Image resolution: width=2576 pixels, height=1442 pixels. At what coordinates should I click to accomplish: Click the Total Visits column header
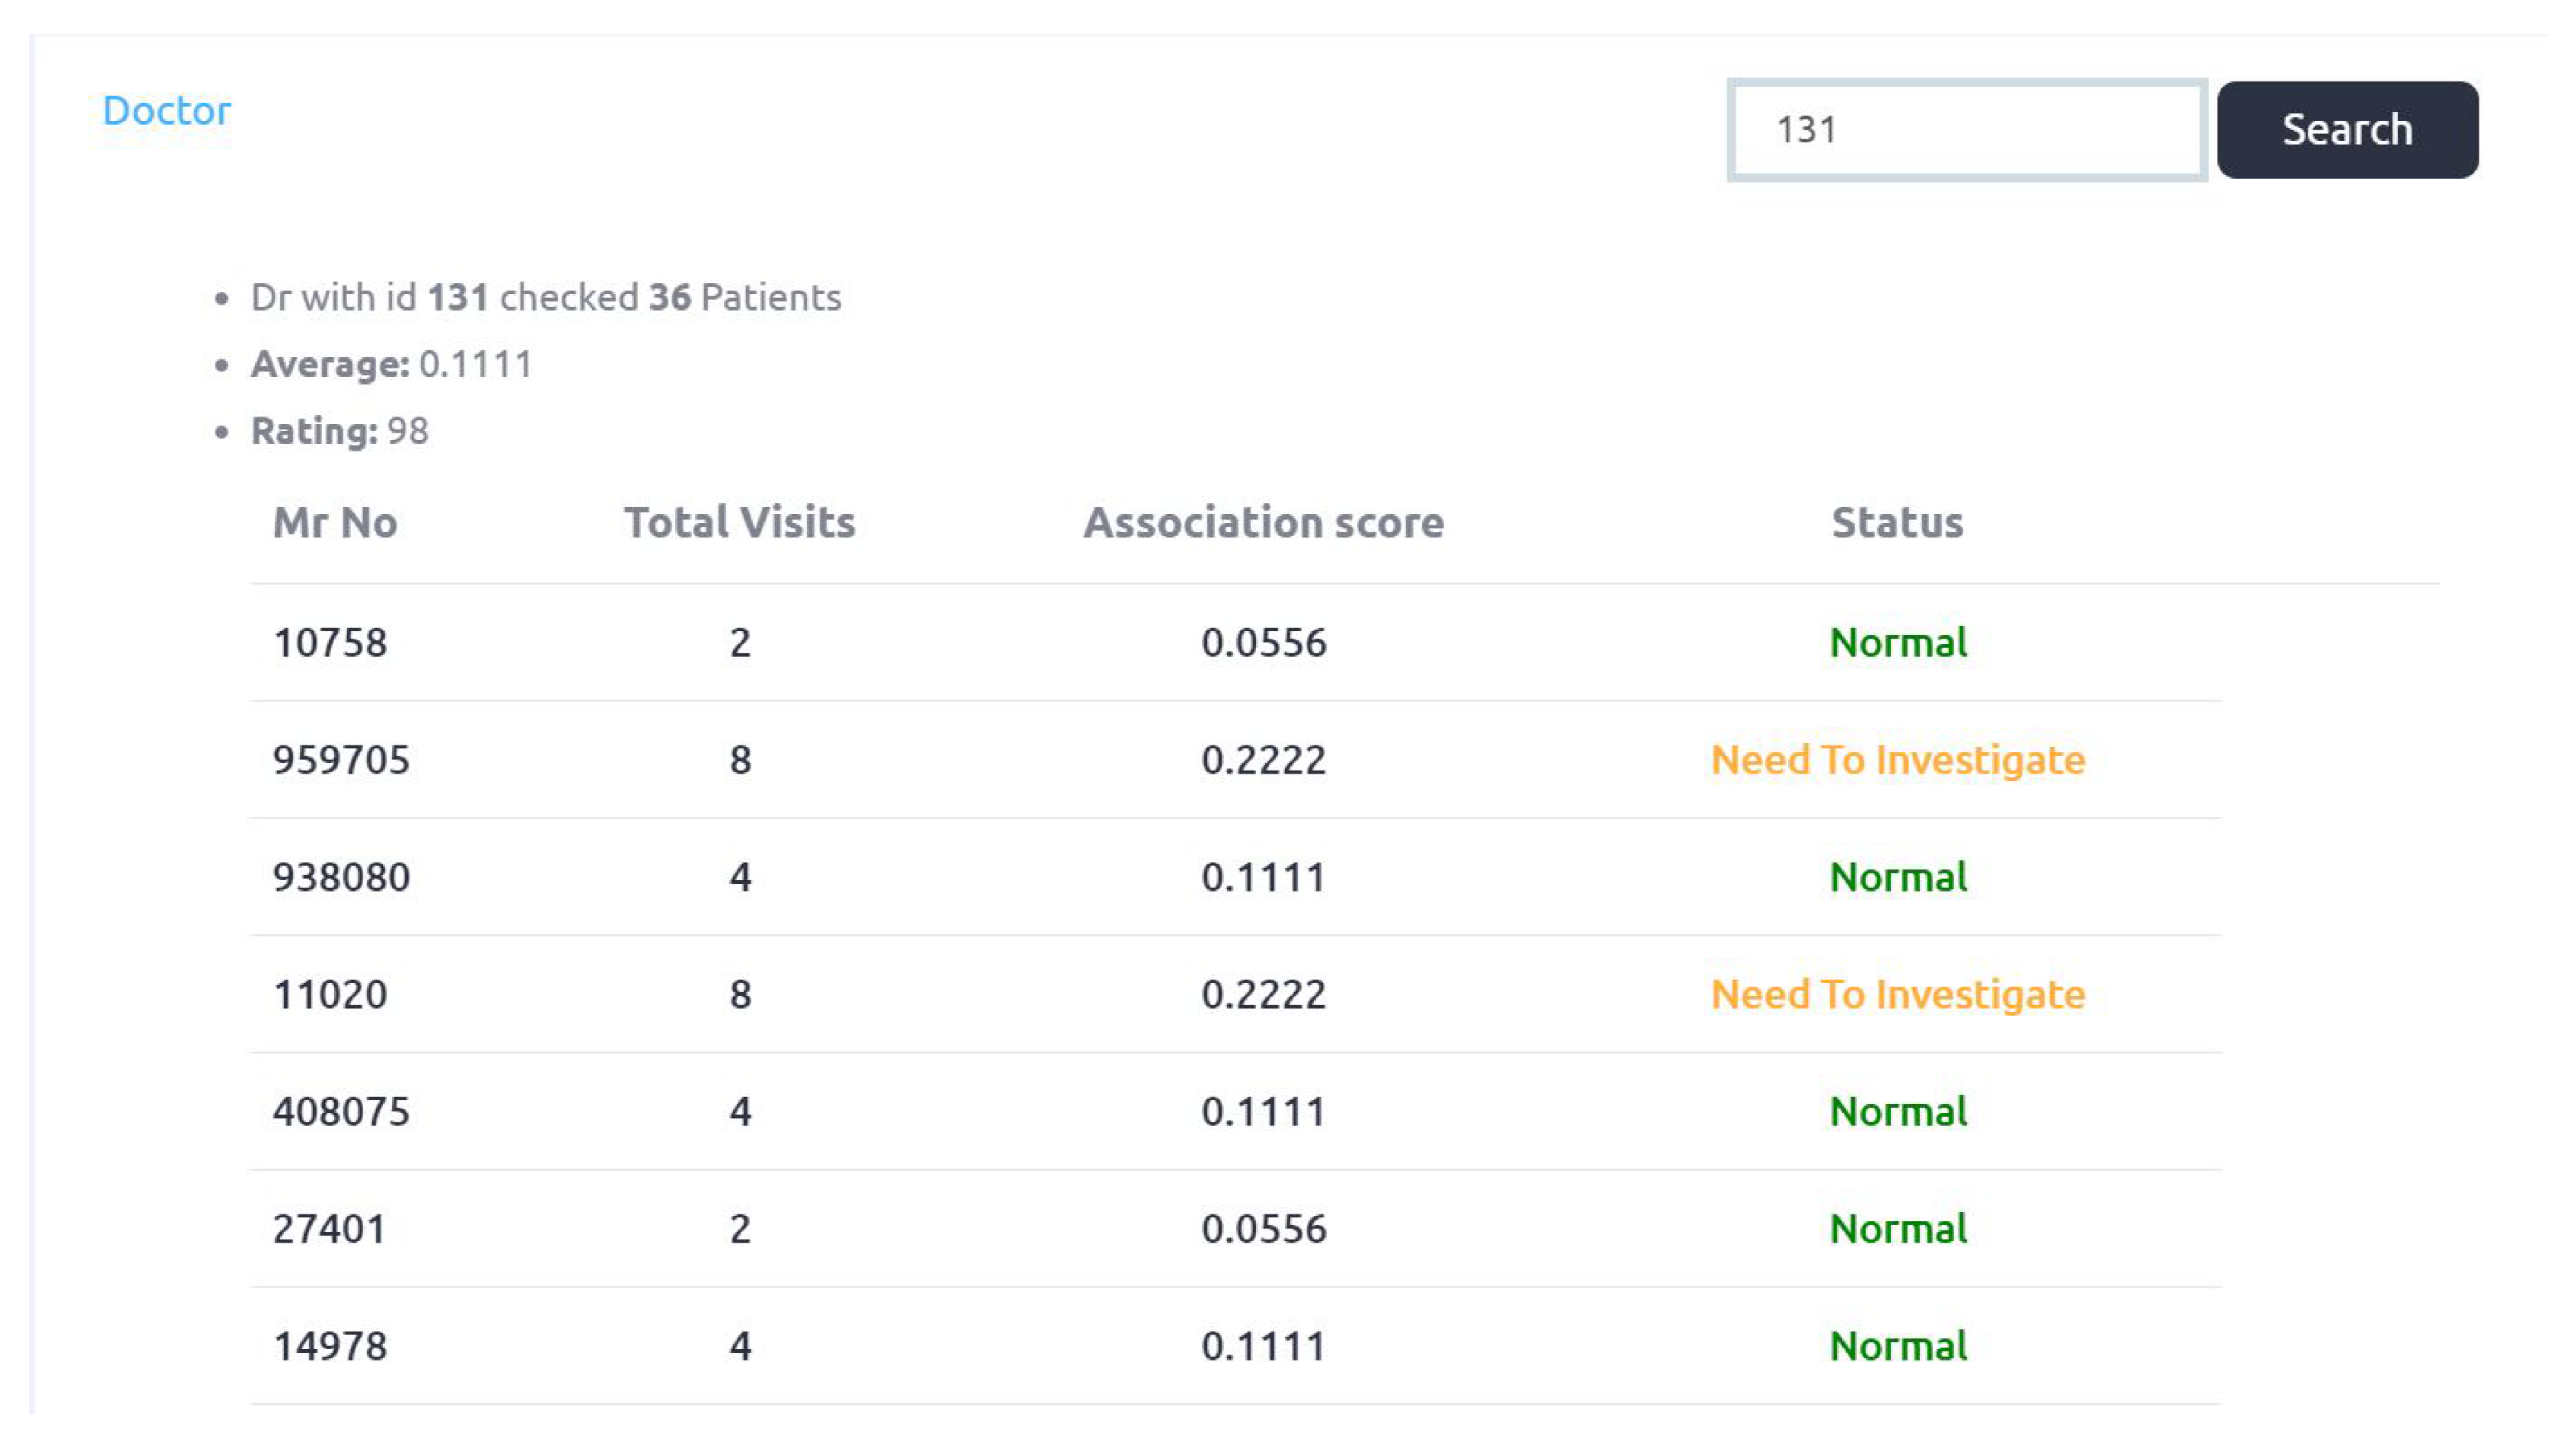point(739,522)
